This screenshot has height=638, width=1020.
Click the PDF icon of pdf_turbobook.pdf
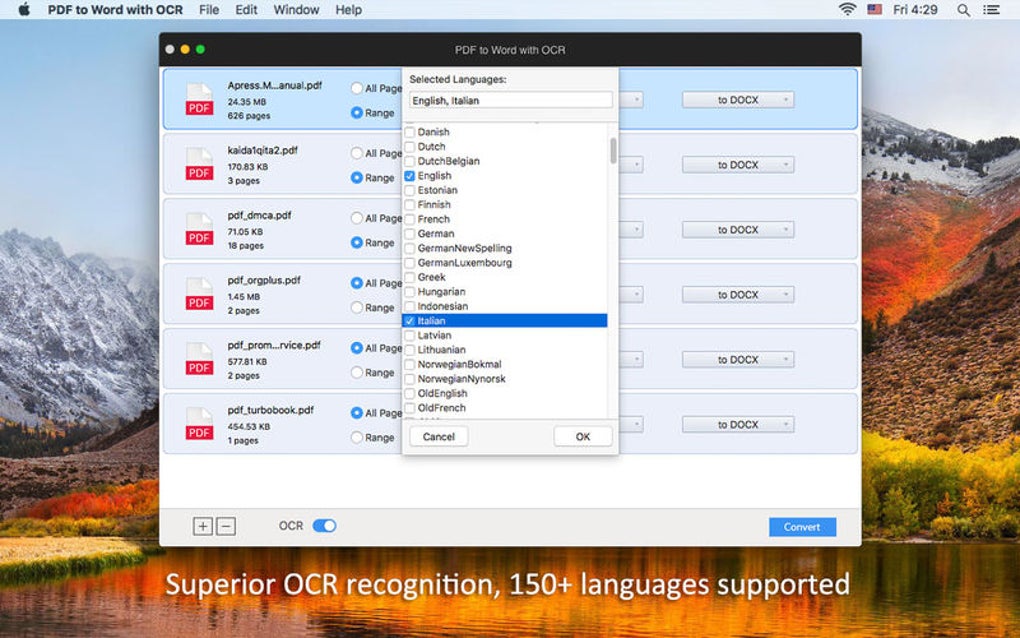click(x=199, y=424)
